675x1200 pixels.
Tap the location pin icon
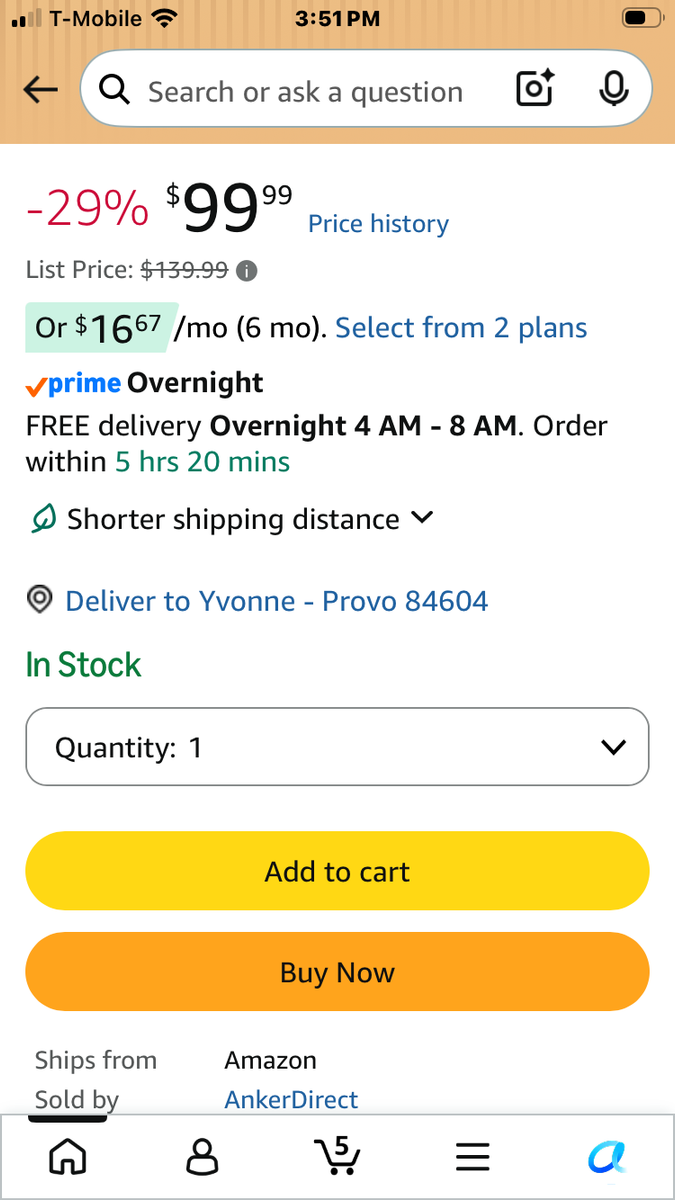point(39,600)
